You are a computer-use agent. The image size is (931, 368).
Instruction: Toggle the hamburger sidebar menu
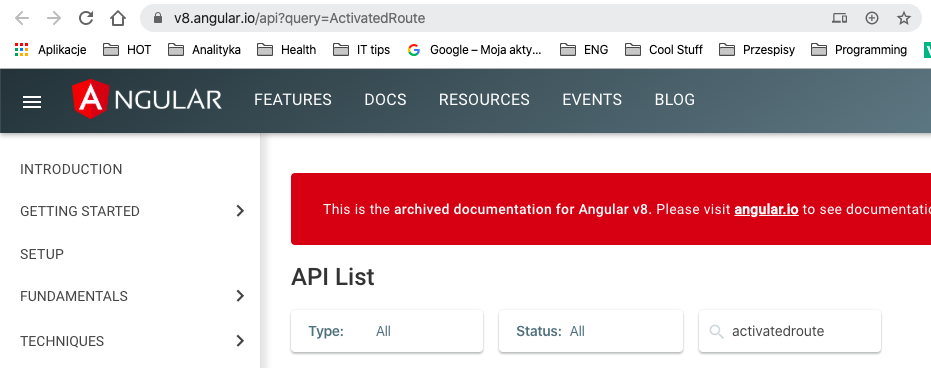pyautogui.click(x=32, y=102)
